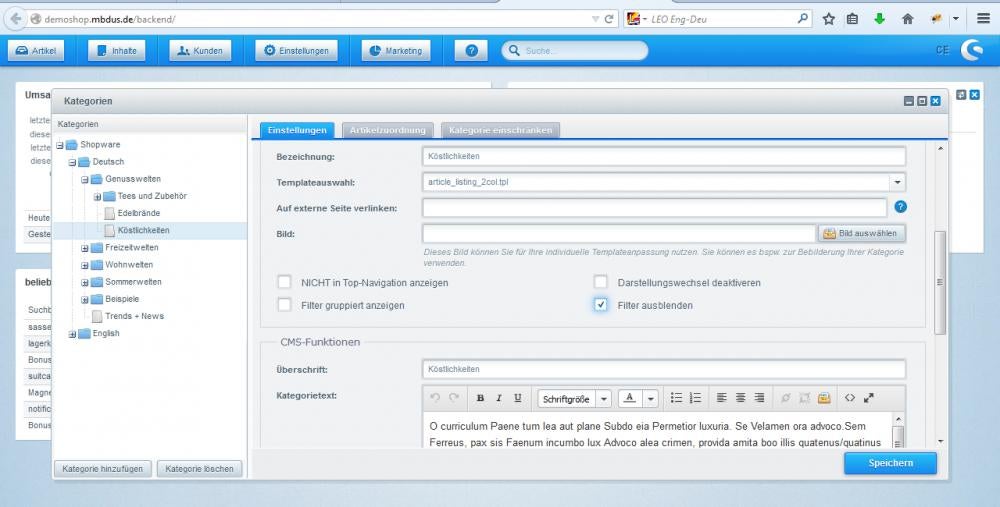Open the Einstellungen menu in the top bar
1000x507 pixels.
[x=295, y=51]
